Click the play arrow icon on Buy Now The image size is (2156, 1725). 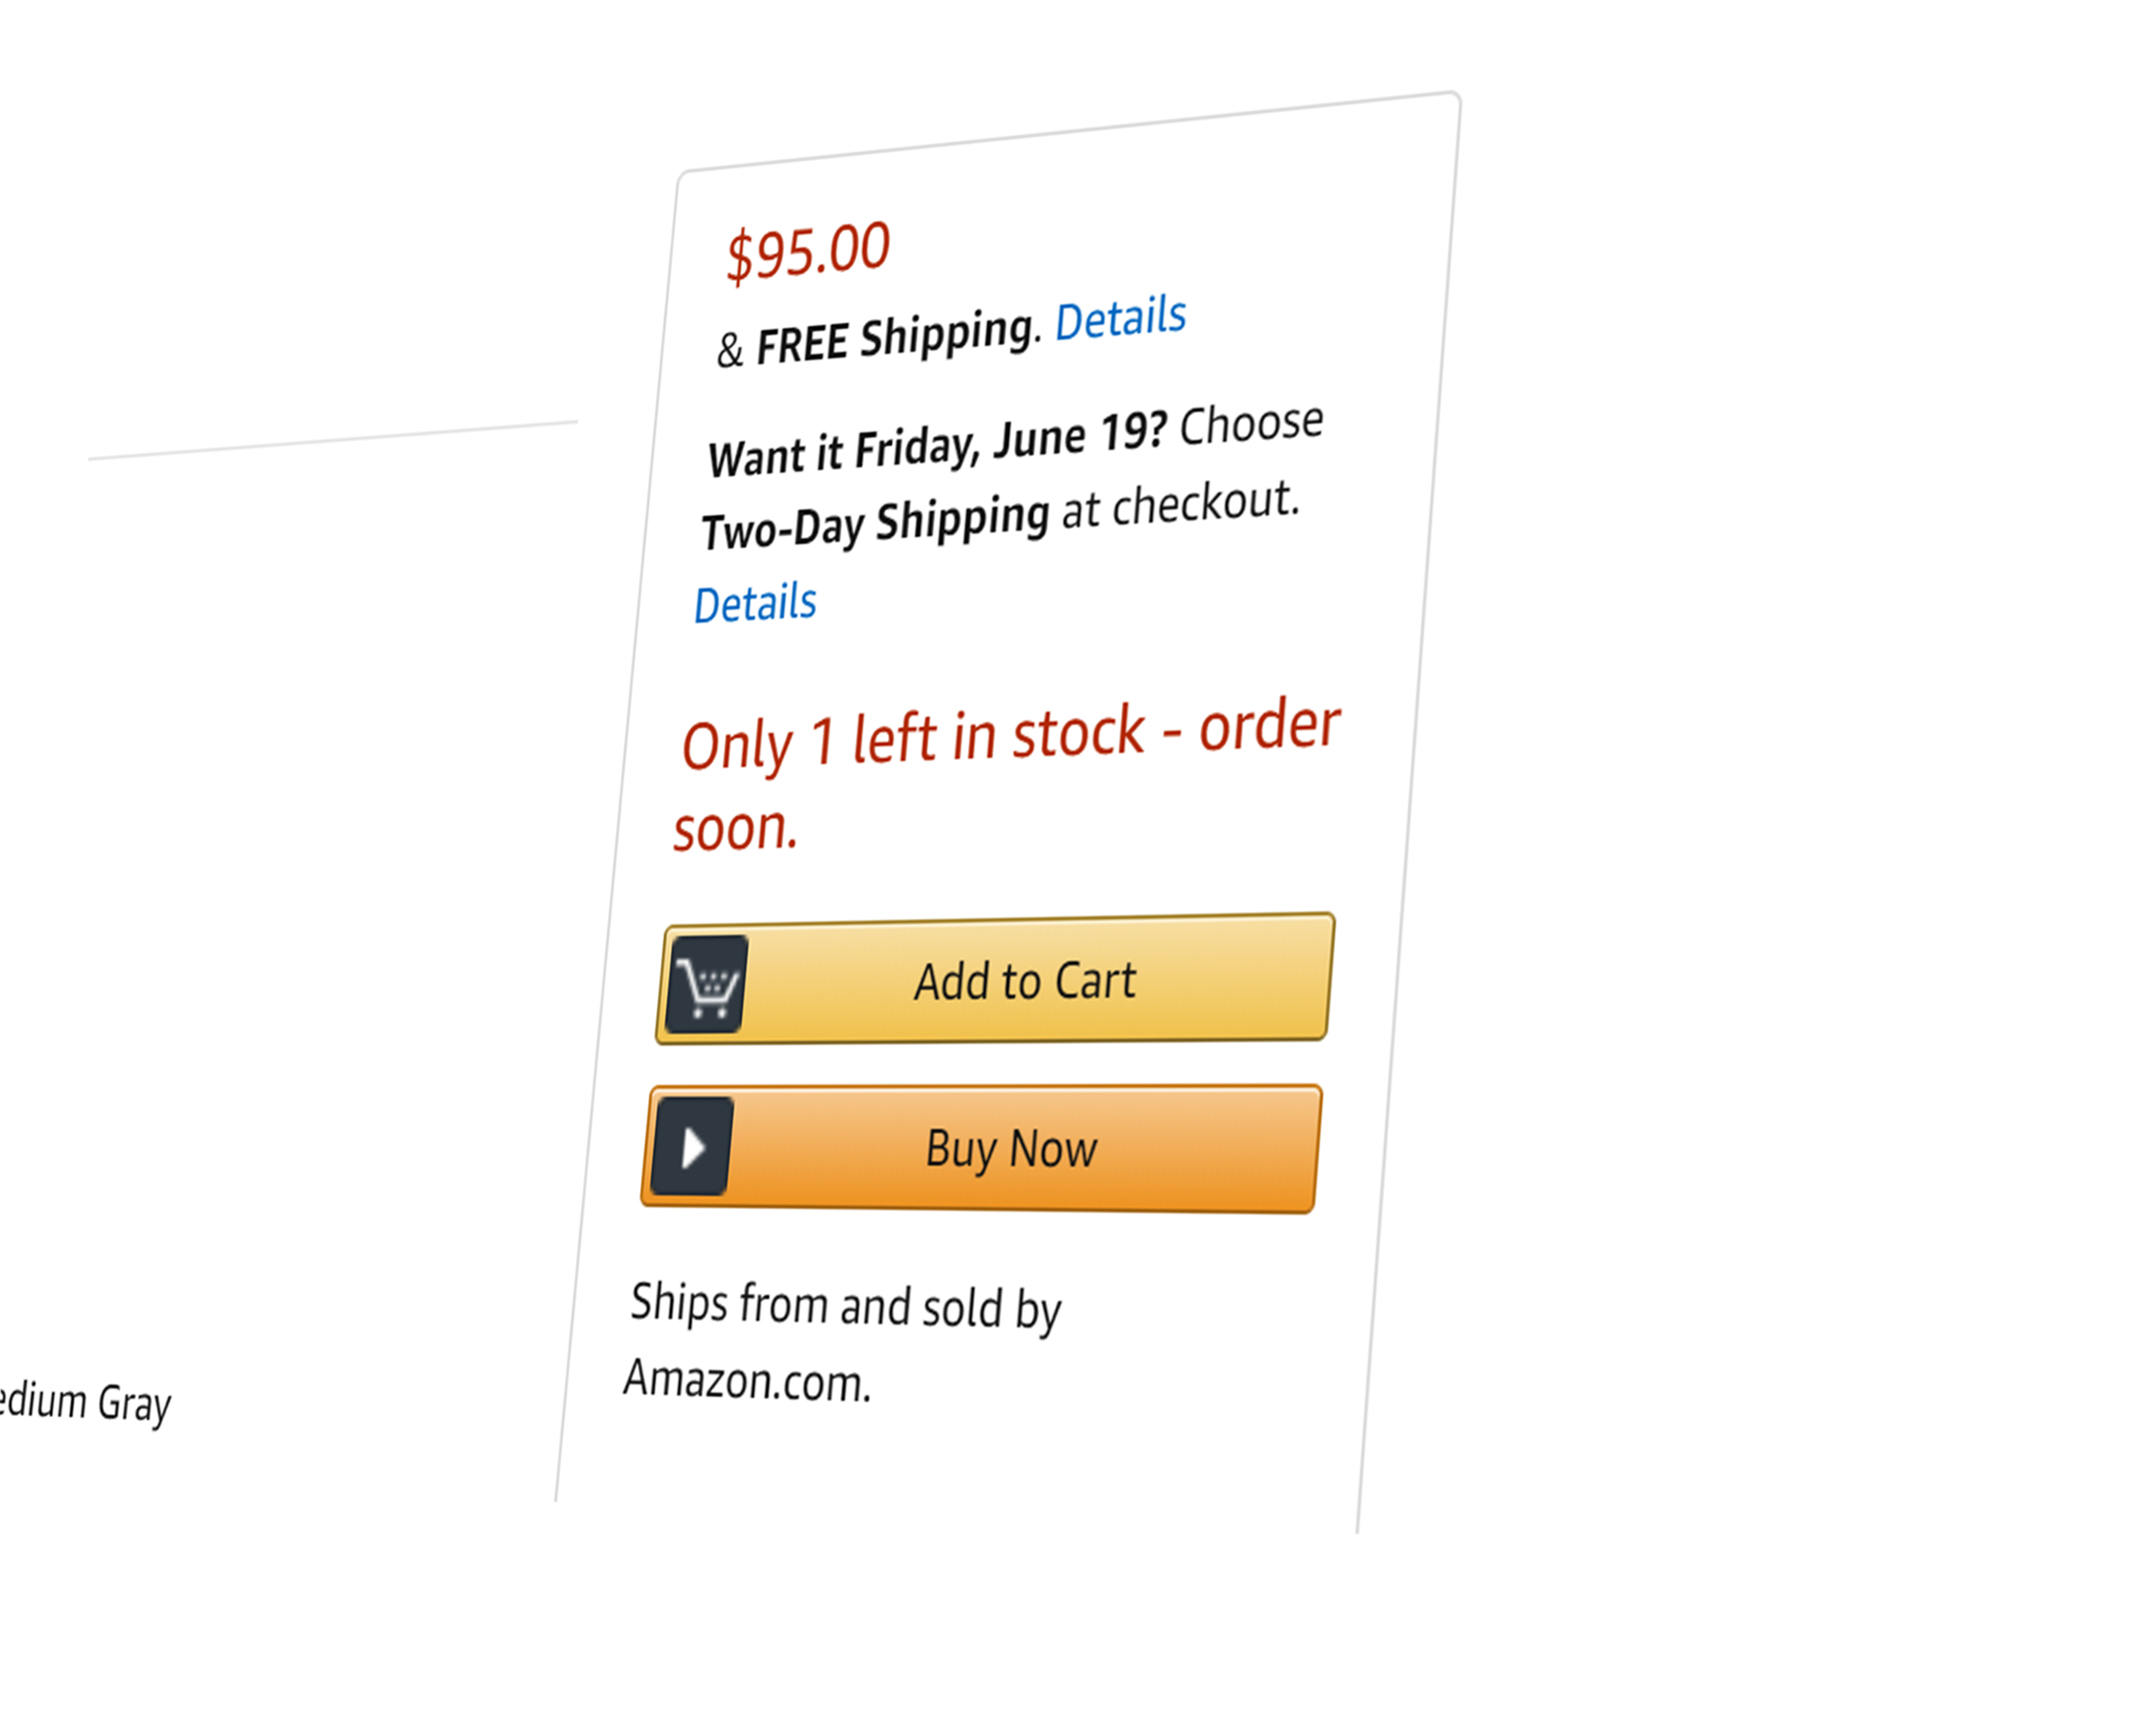pyautogui.click(x=692, y=1146)
